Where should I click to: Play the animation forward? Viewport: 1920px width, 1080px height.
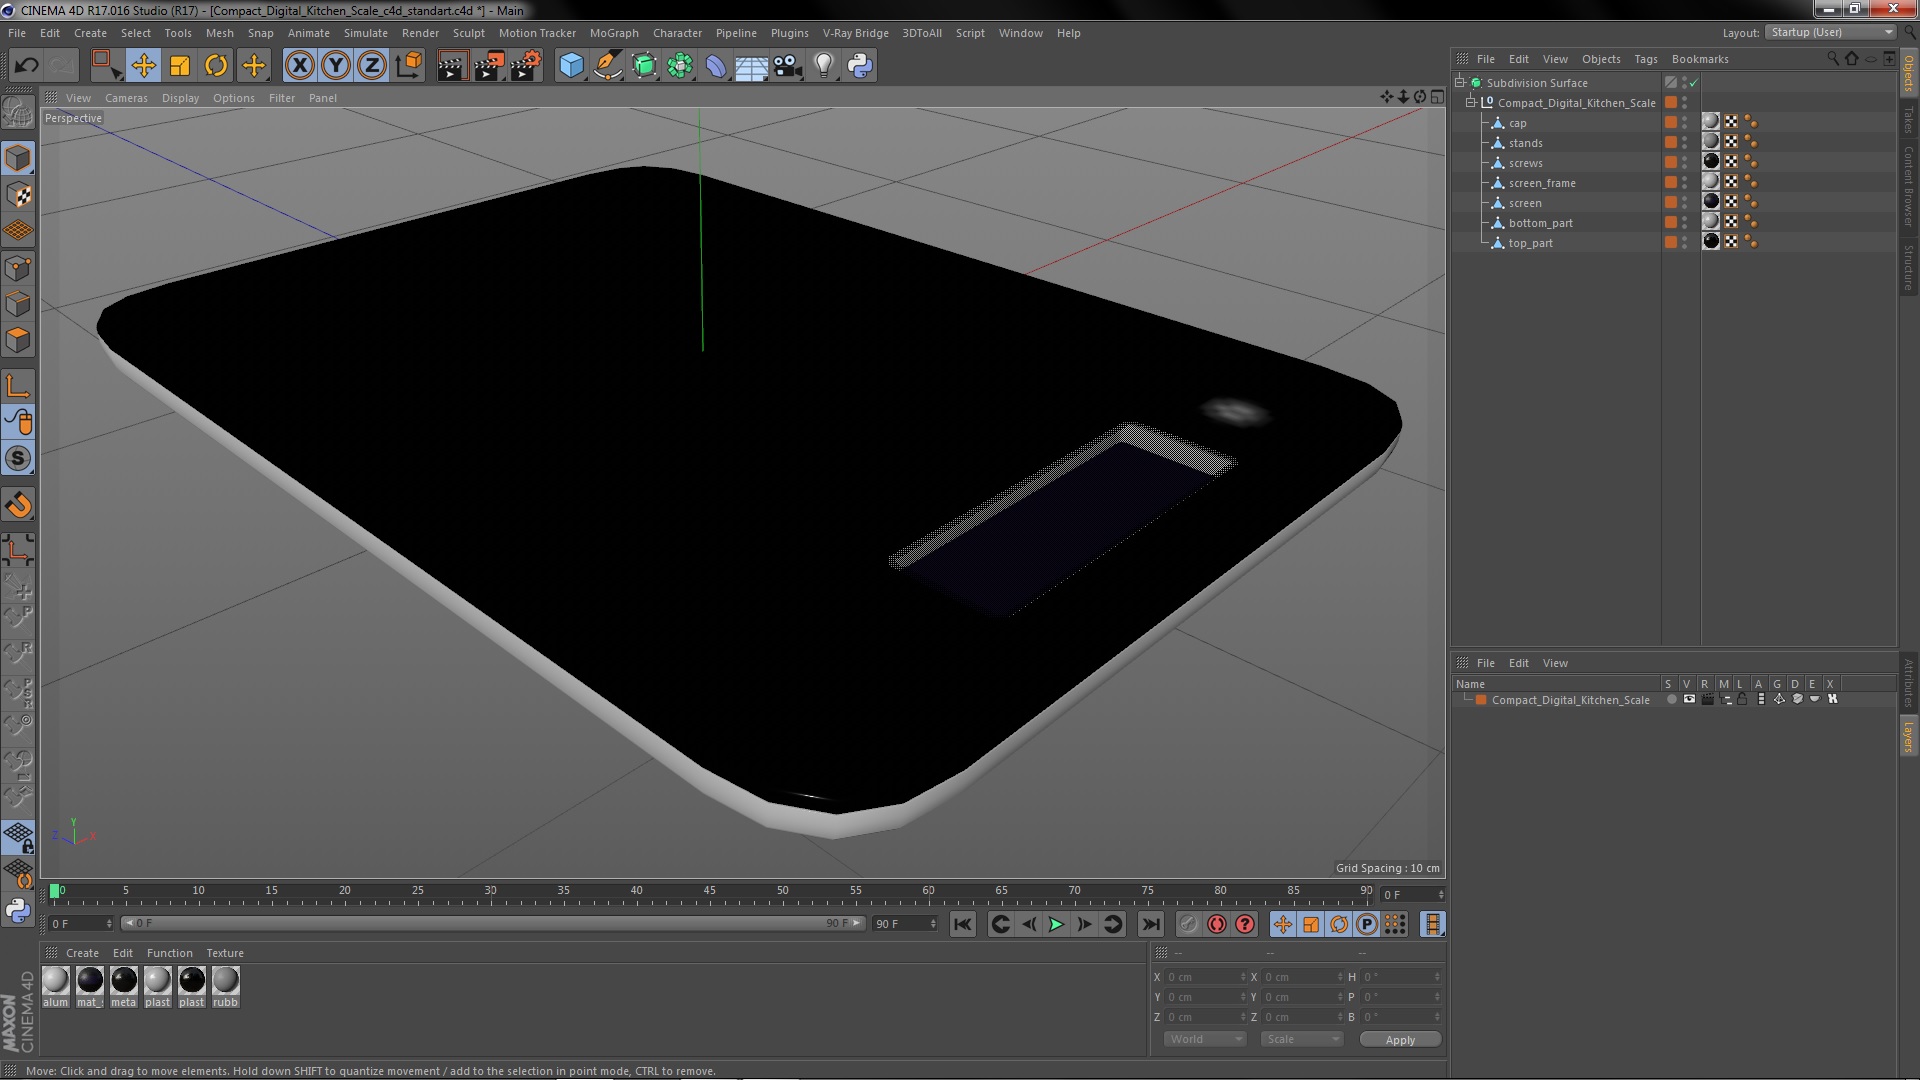[1056, 925]
